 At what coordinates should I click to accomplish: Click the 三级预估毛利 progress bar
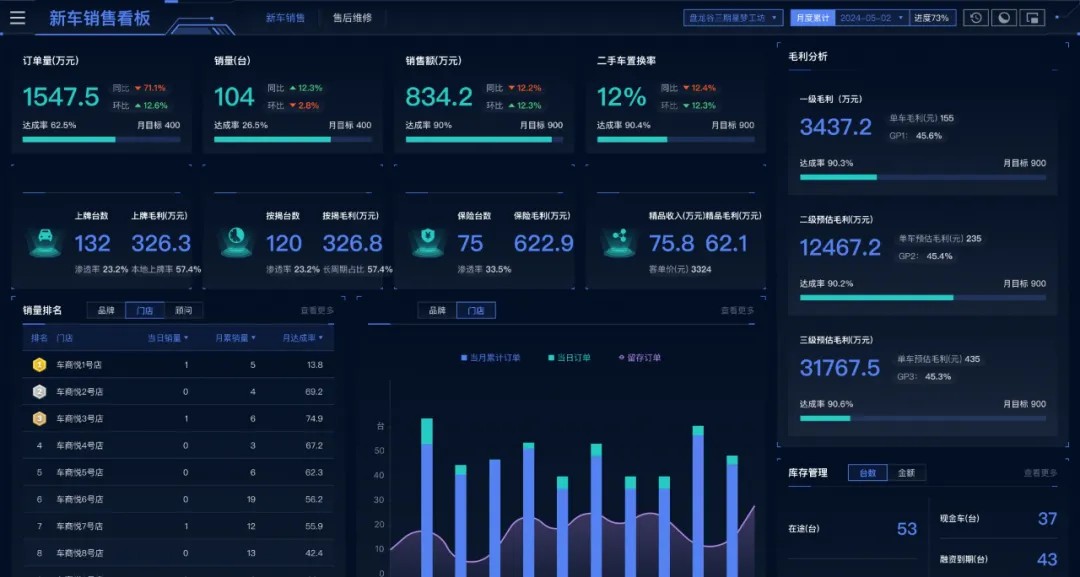click(923, 418)
